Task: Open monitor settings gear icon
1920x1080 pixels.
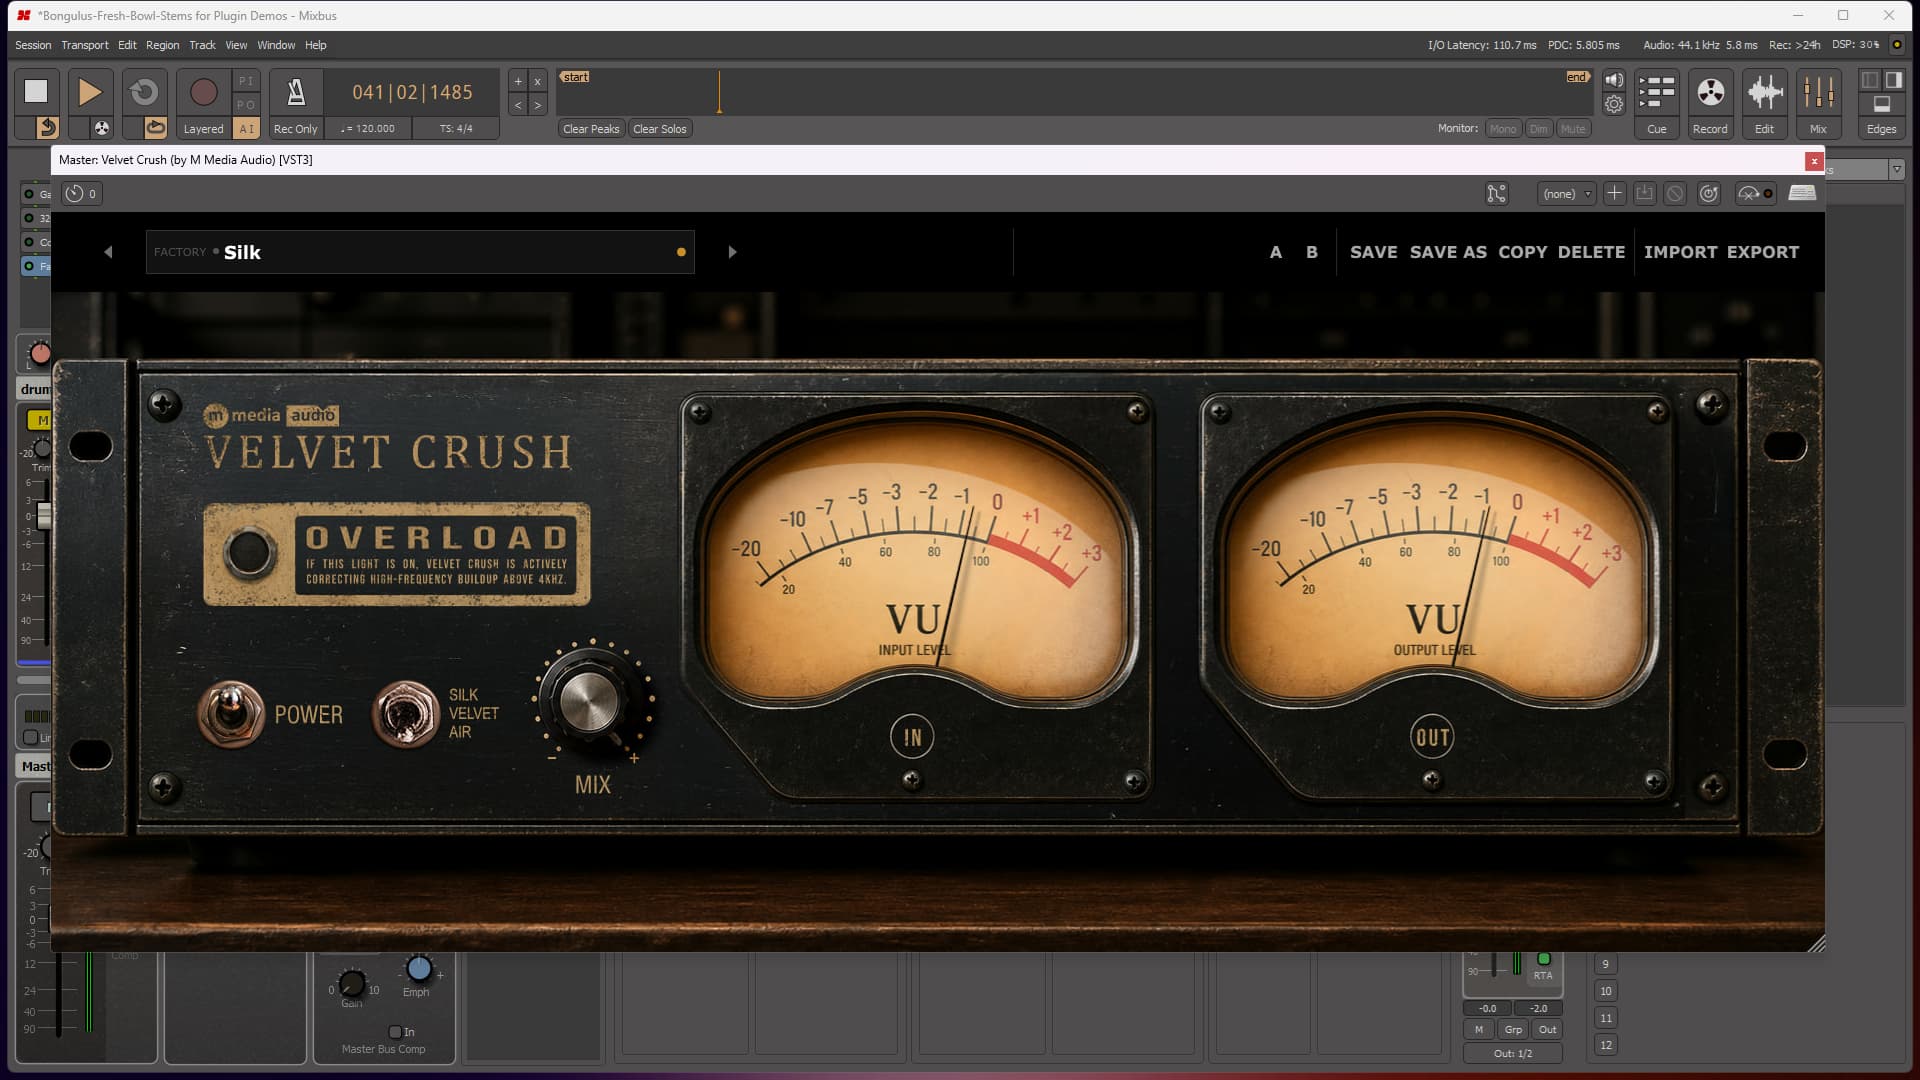Action: point(1614,104)
